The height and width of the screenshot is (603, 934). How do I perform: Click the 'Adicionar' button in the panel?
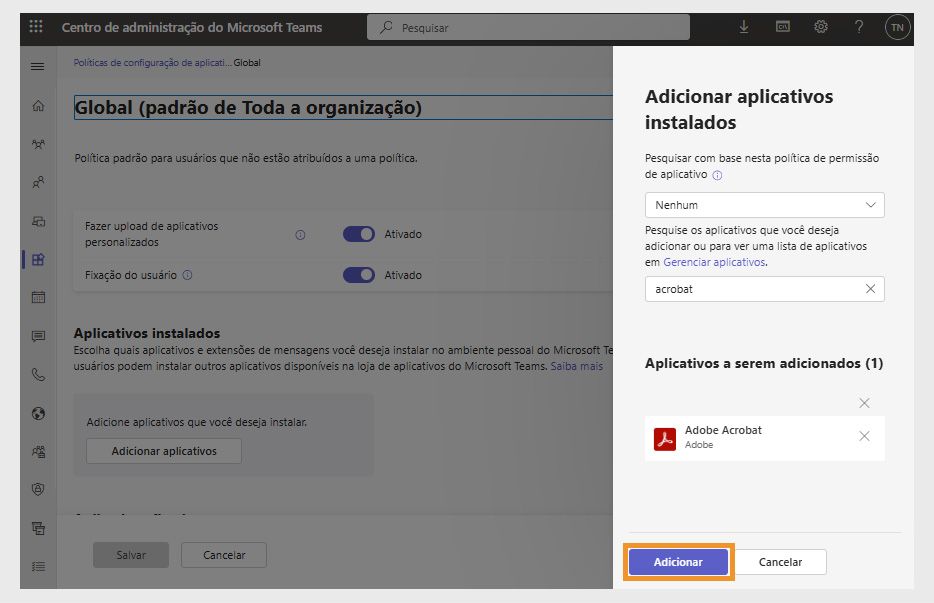coord(678,562)
